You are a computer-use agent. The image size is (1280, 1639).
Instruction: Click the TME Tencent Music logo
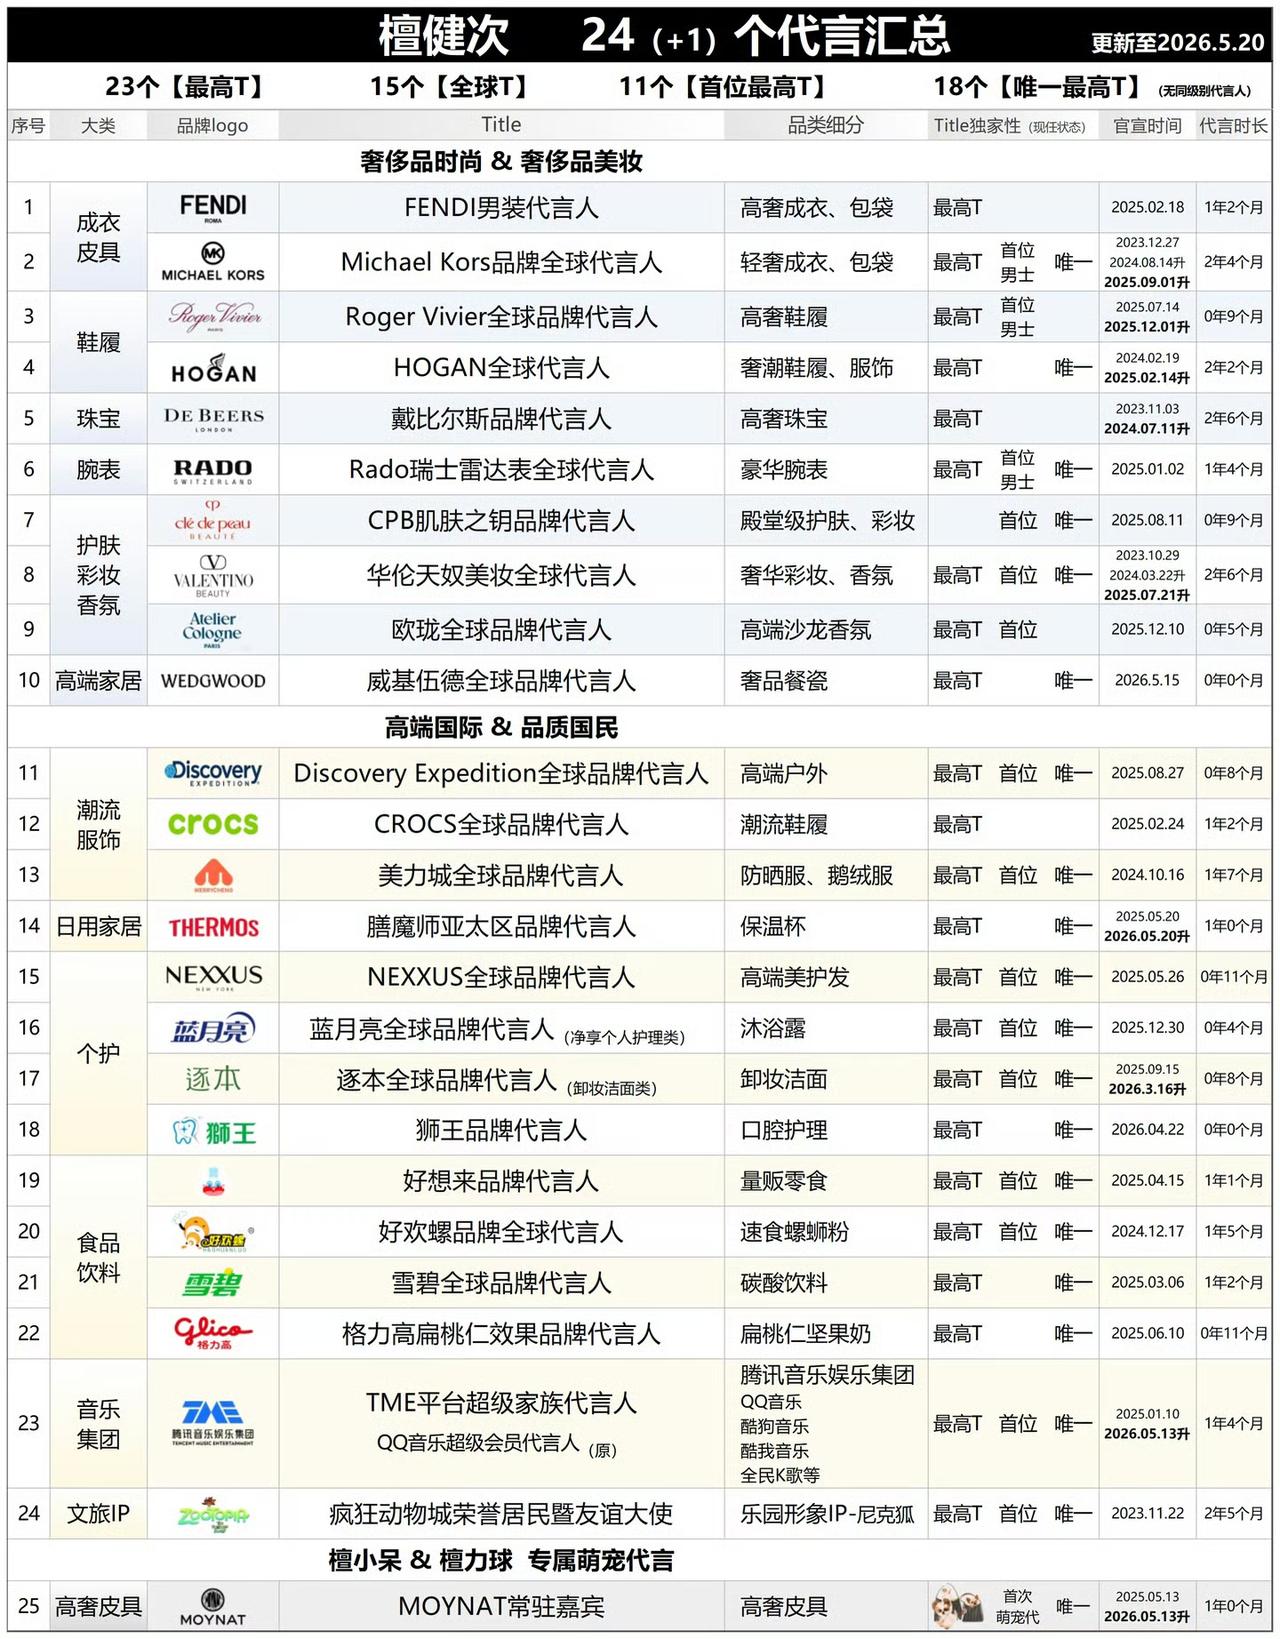tap(213, 1423)
